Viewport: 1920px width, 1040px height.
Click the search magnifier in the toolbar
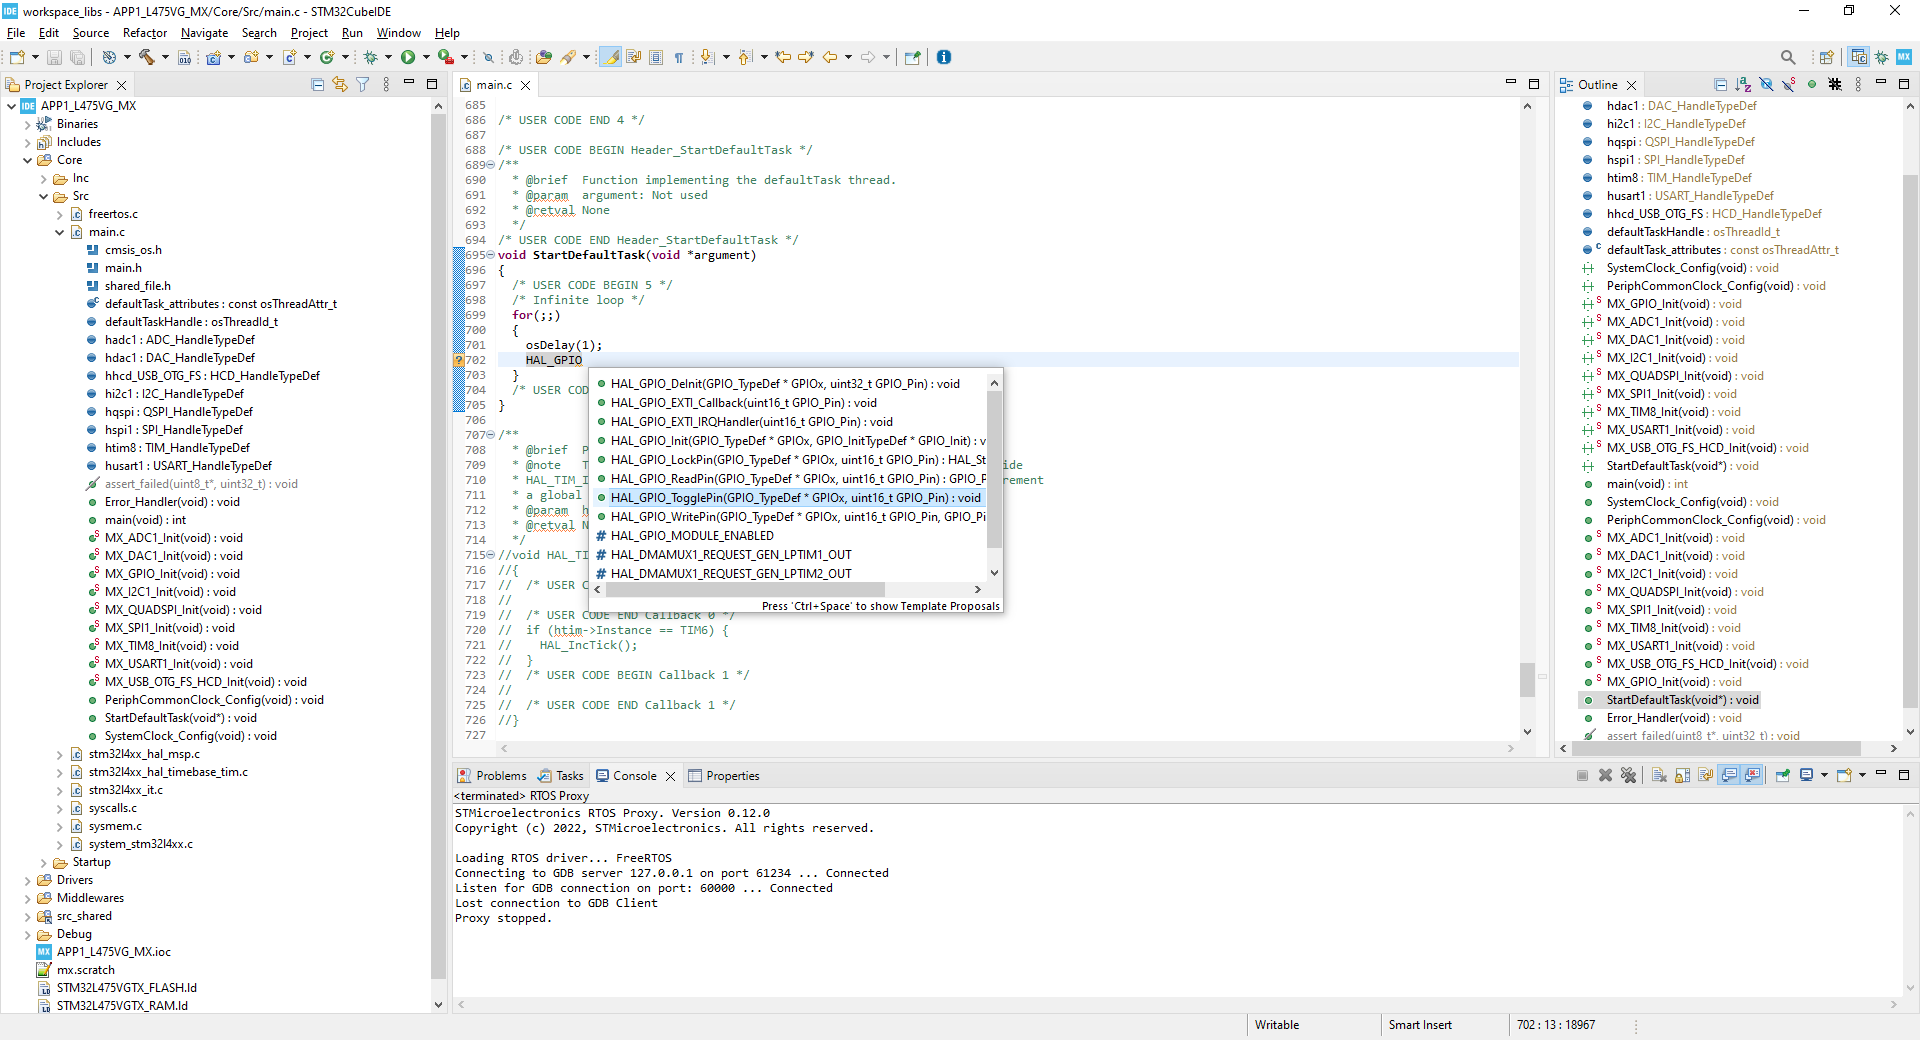tap(1788, 57)
